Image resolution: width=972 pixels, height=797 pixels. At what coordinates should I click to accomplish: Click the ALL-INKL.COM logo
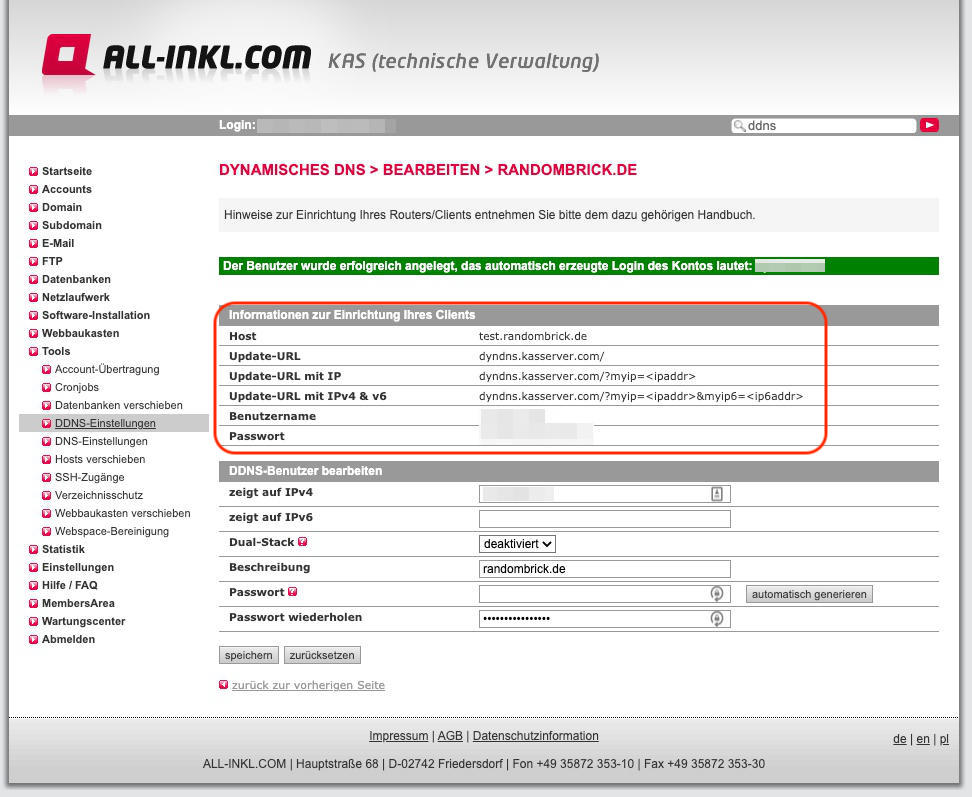[x=177, y=59]
